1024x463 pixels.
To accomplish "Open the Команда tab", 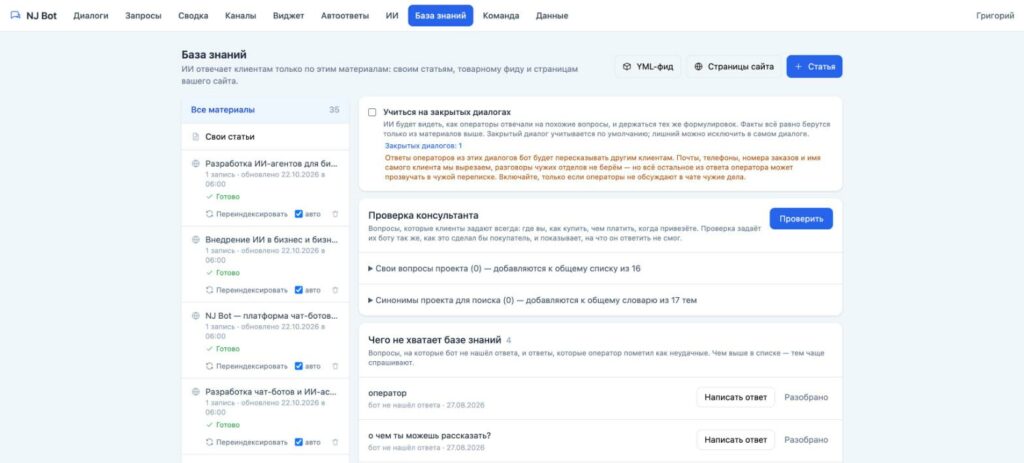I will coord(501,16).
